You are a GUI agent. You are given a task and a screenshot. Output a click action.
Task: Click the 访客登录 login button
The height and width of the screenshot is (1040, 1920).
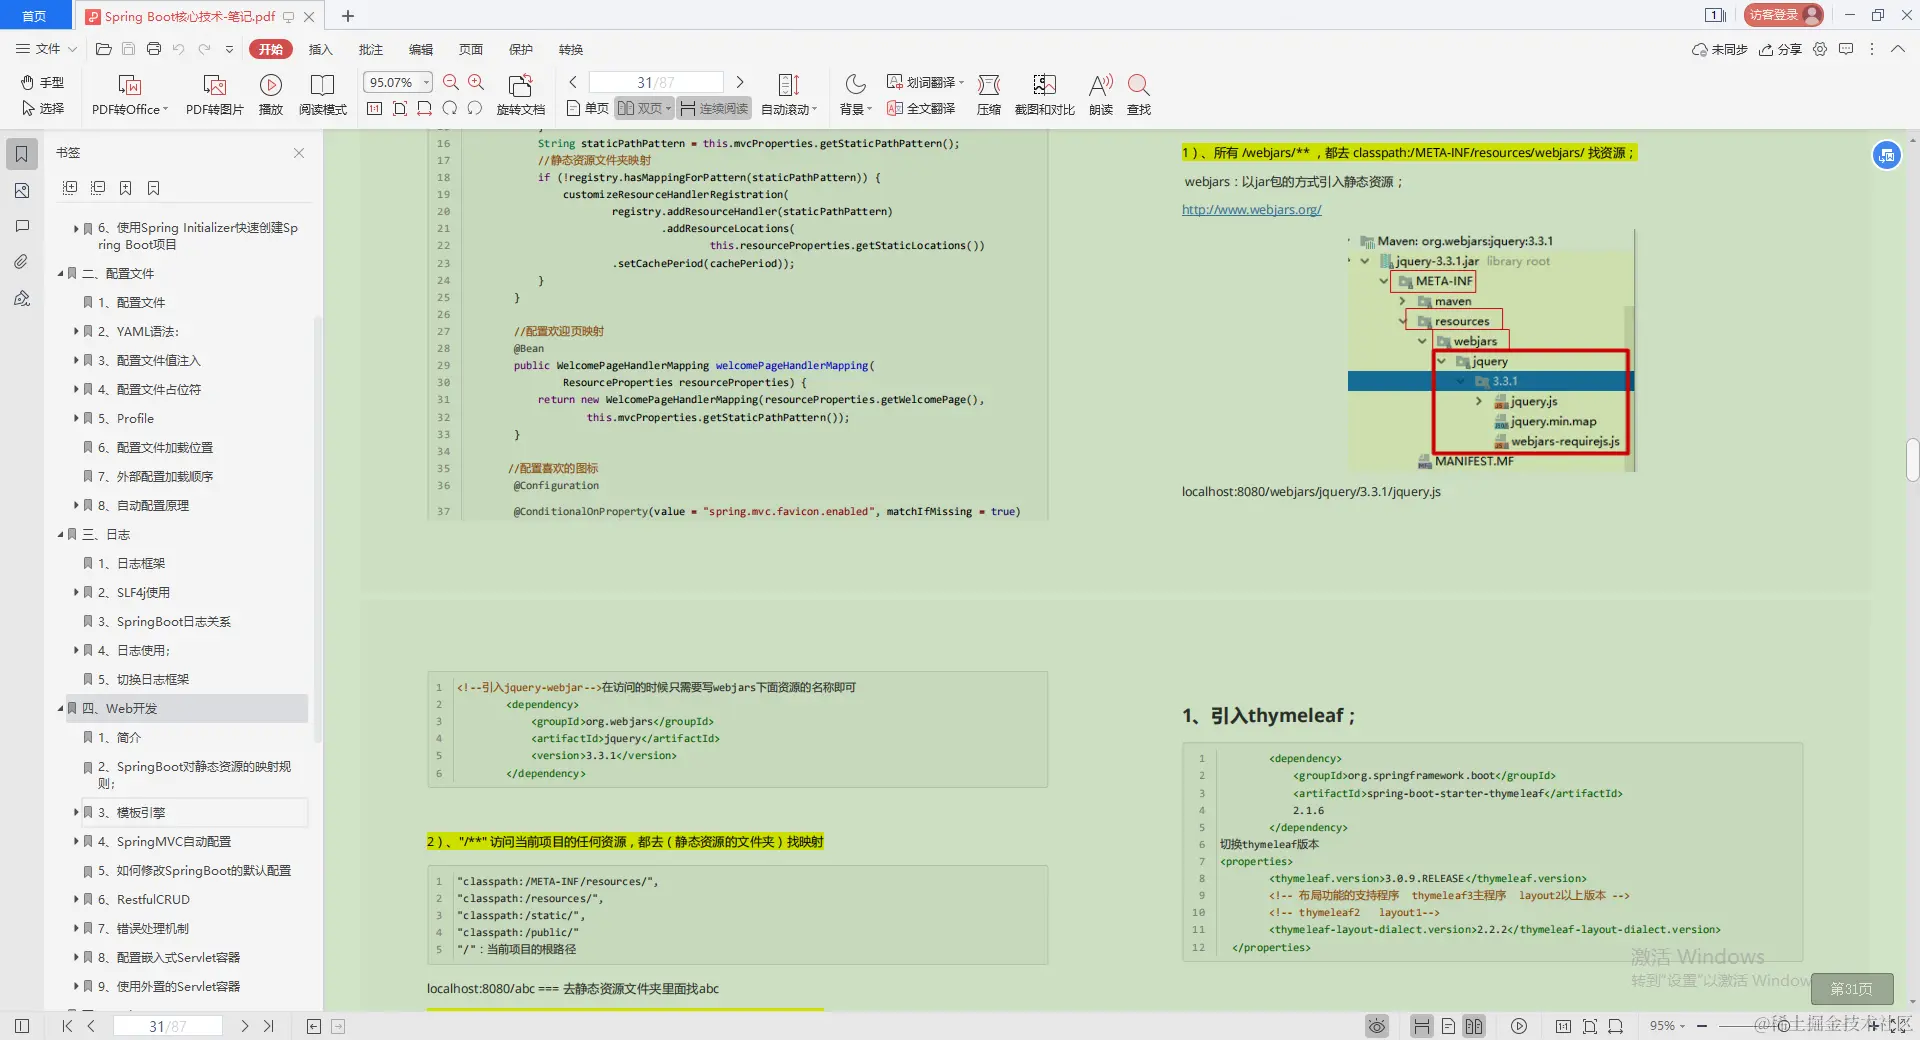point(1786,15)
